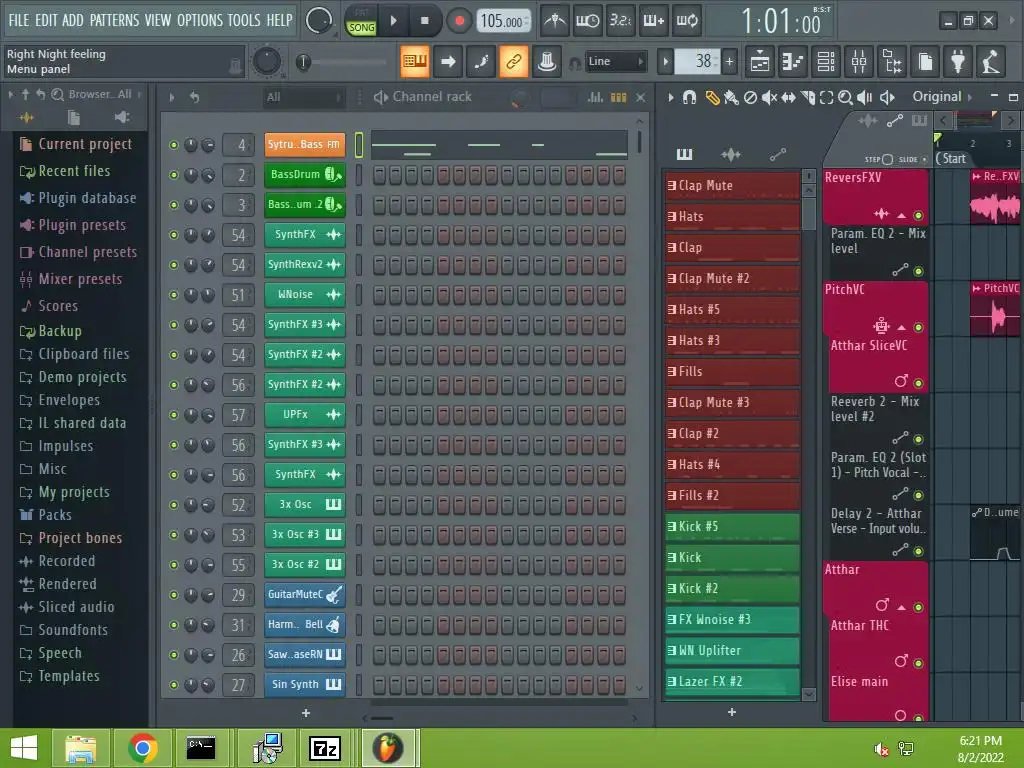Select the playlist pencil draw tool
Viewport: 1024px width, 768px height.
712,98
